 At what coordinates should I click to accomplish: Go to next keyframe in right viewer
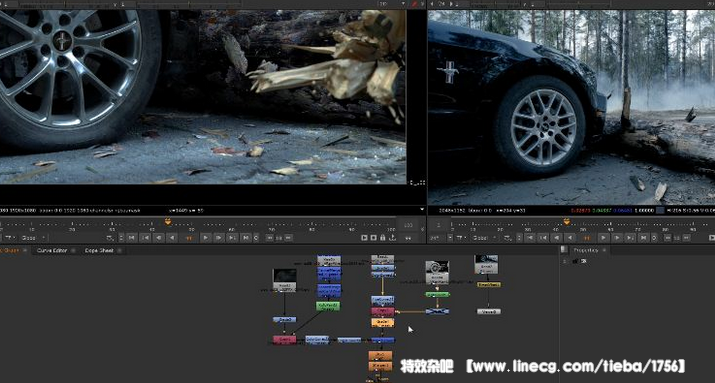(630, 238)
